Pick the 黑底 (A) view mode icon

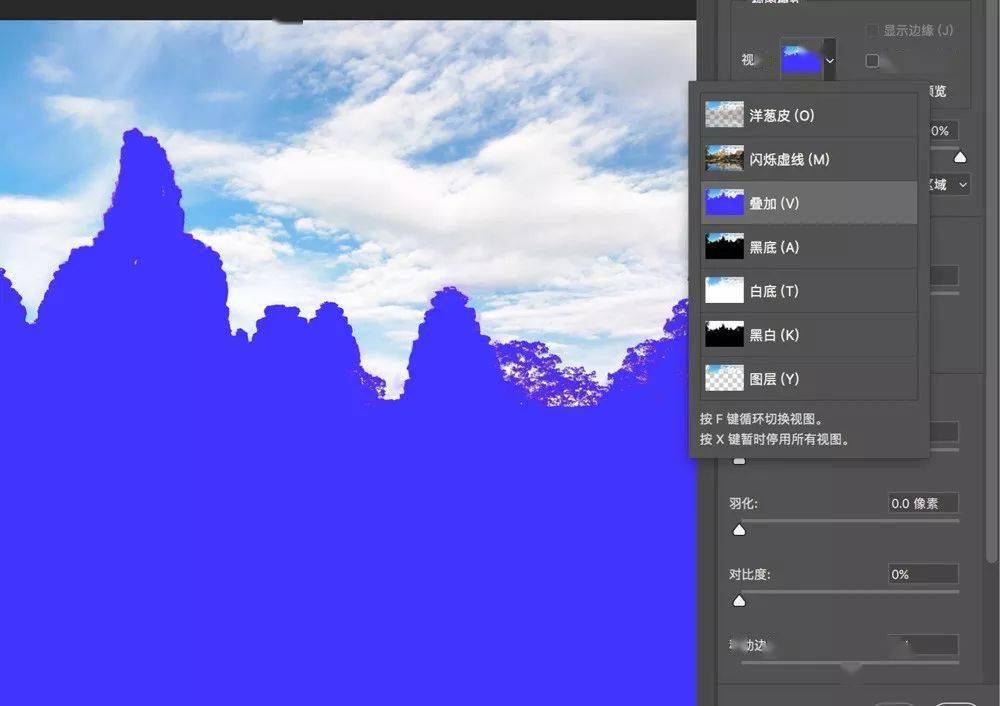(x=724, y=247)
